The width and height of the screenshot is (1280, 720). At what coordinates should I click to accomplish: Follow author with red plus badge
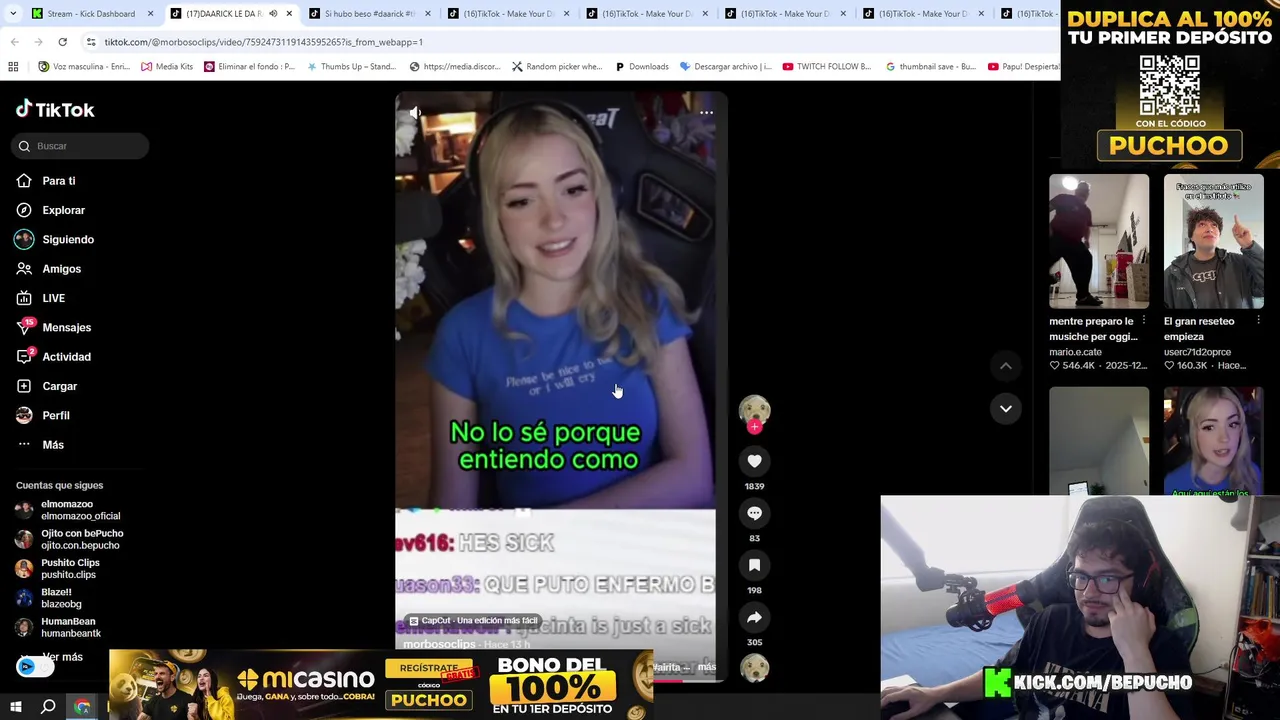pos(754,427)
